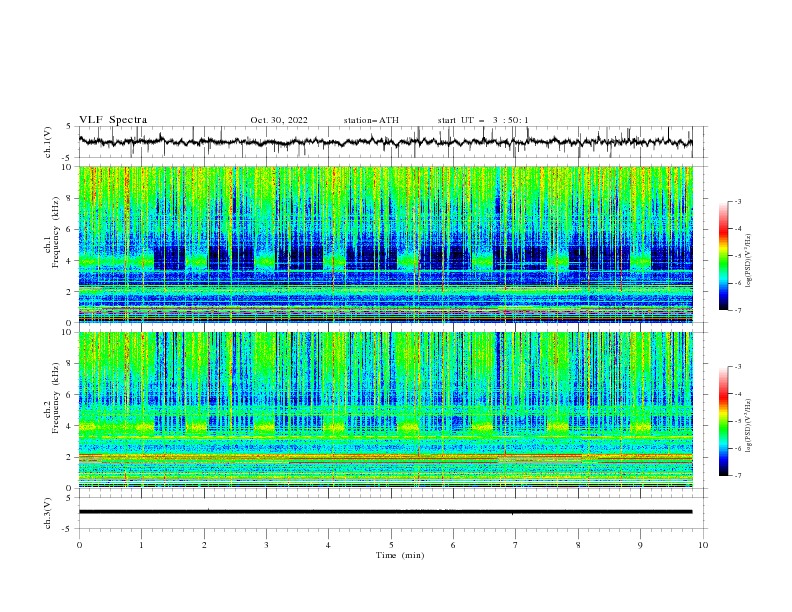
Task: Click the "9" tick on the Time axis
Action: [640, 545]
